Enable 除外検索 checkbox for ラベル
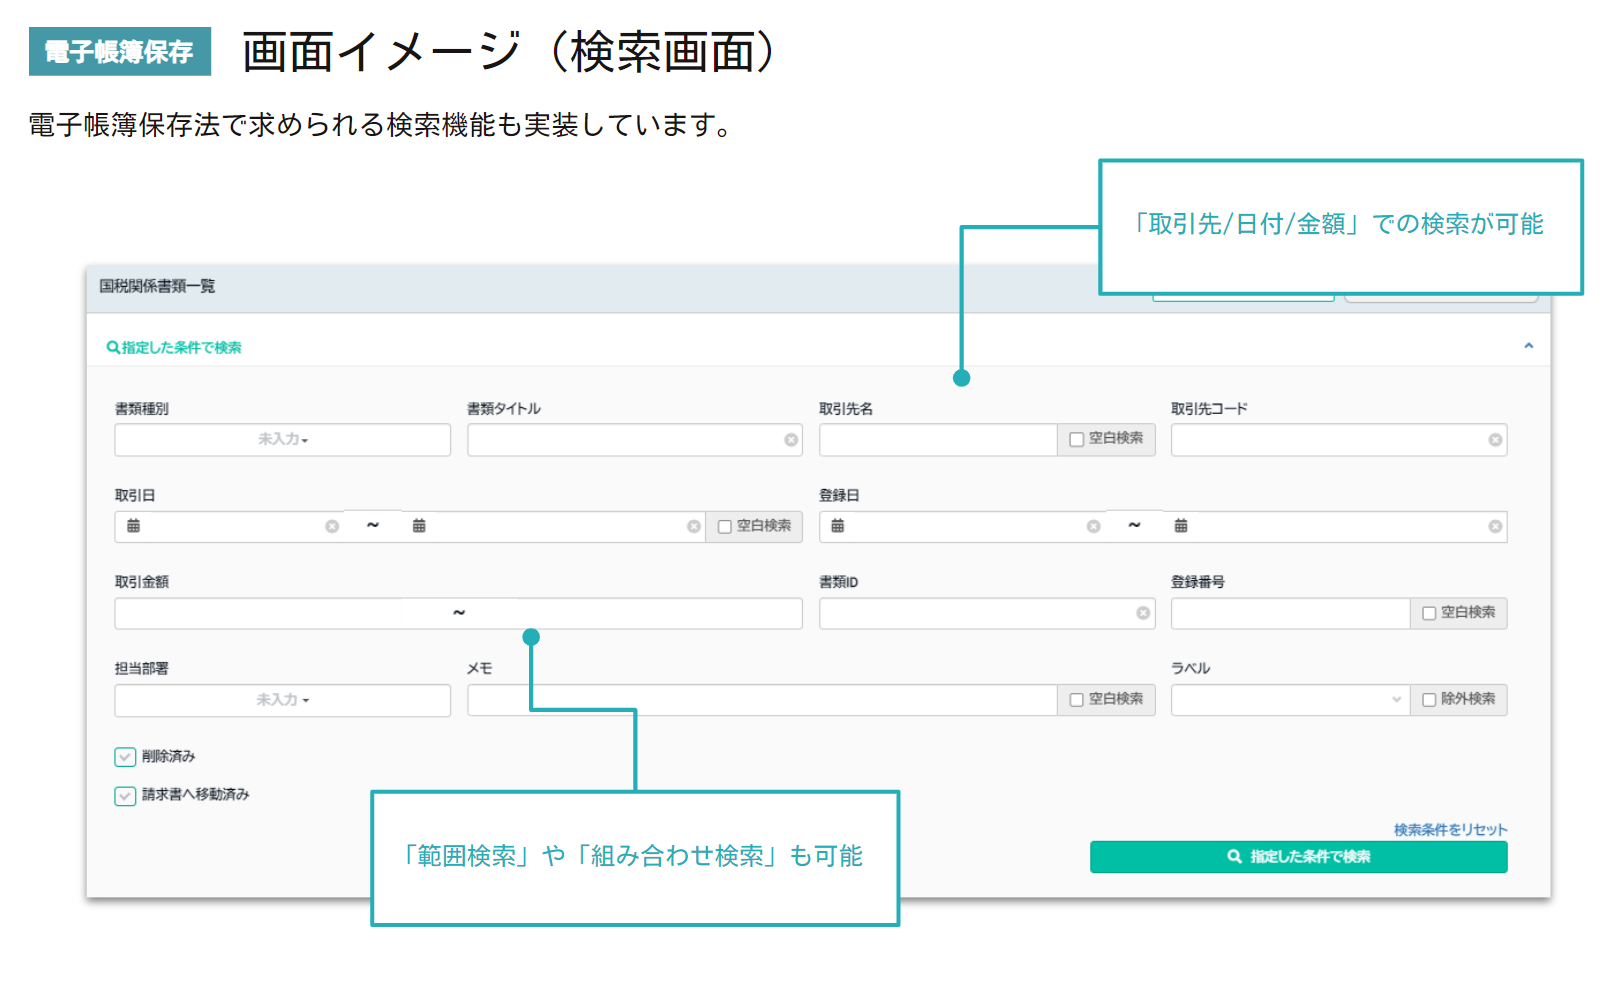 (1429, 700)
